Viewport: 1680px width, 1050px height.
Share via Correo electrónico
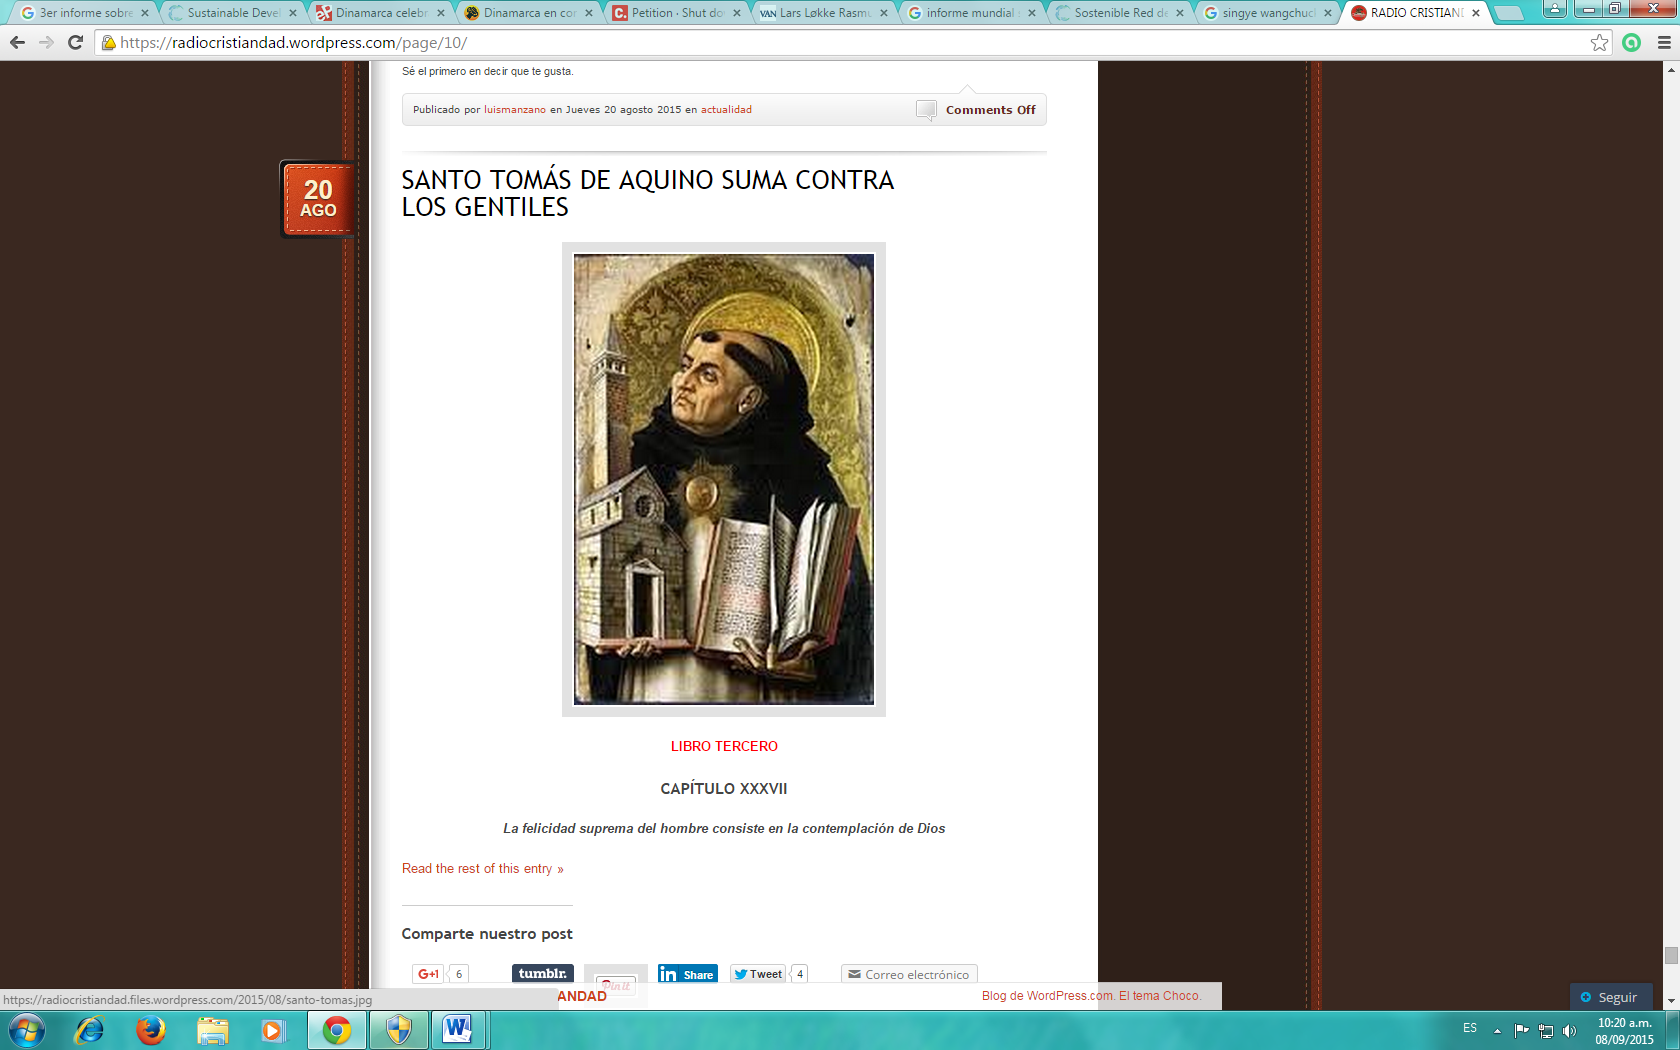tap(908, 974)
